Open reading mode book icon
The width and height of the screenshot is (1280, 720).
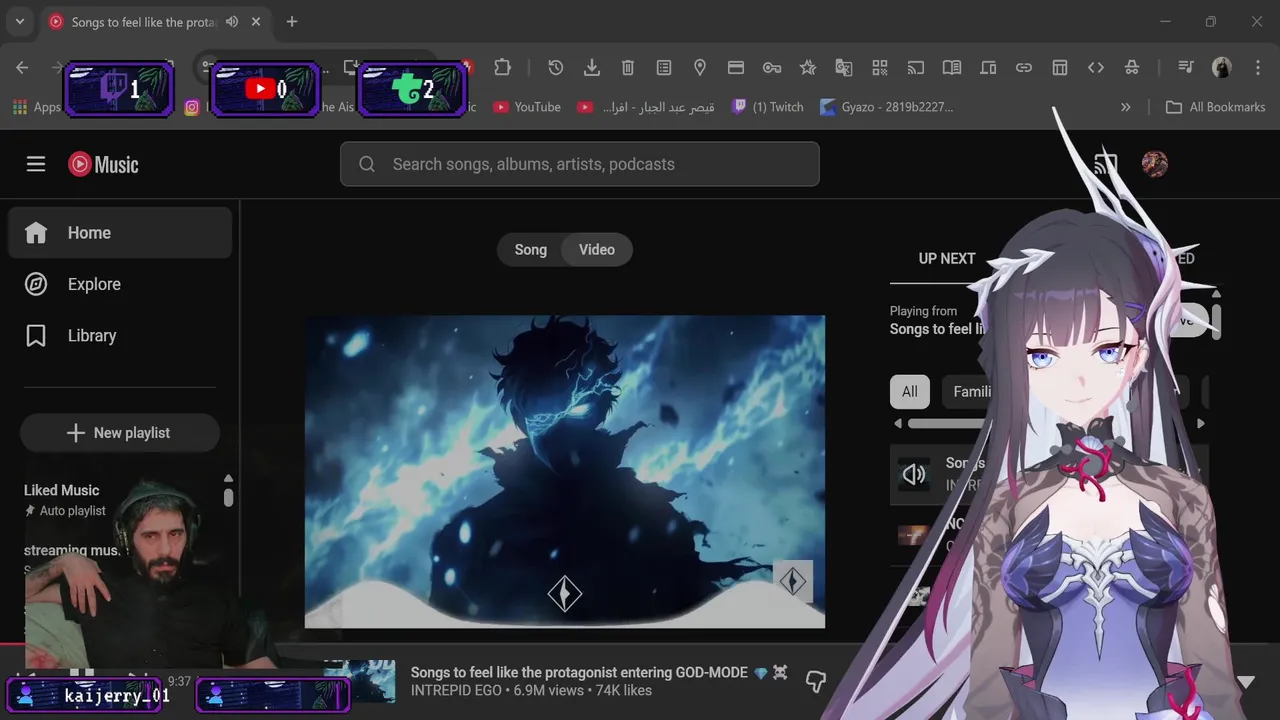(952, 67)
